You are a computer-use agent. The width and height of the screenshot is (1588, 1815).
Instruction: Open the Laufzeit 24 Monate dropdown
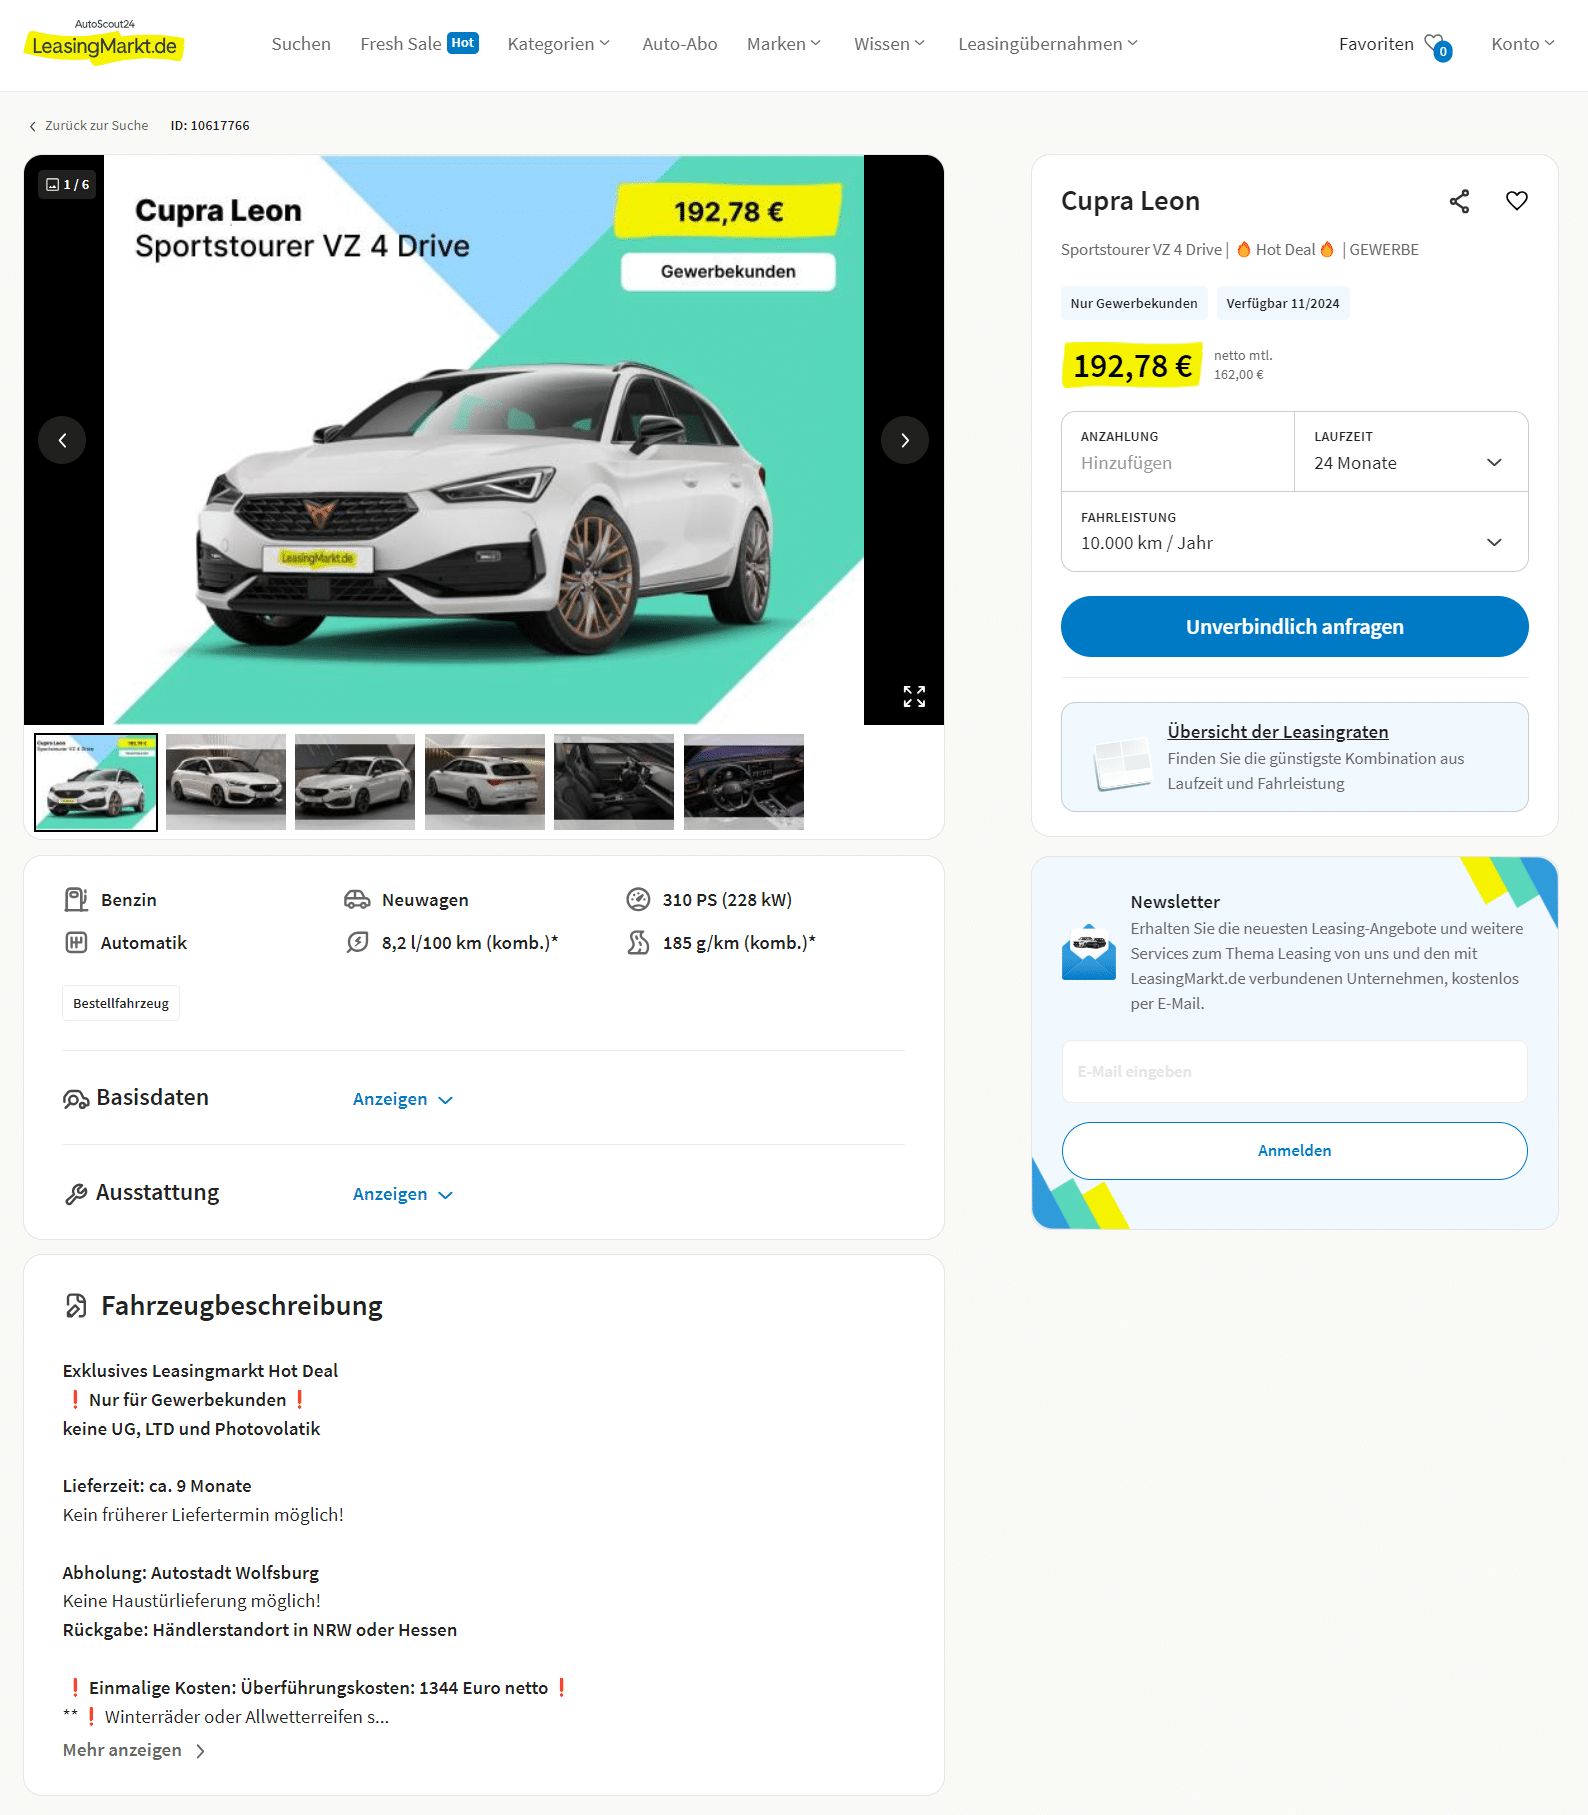click(1410, 452)
